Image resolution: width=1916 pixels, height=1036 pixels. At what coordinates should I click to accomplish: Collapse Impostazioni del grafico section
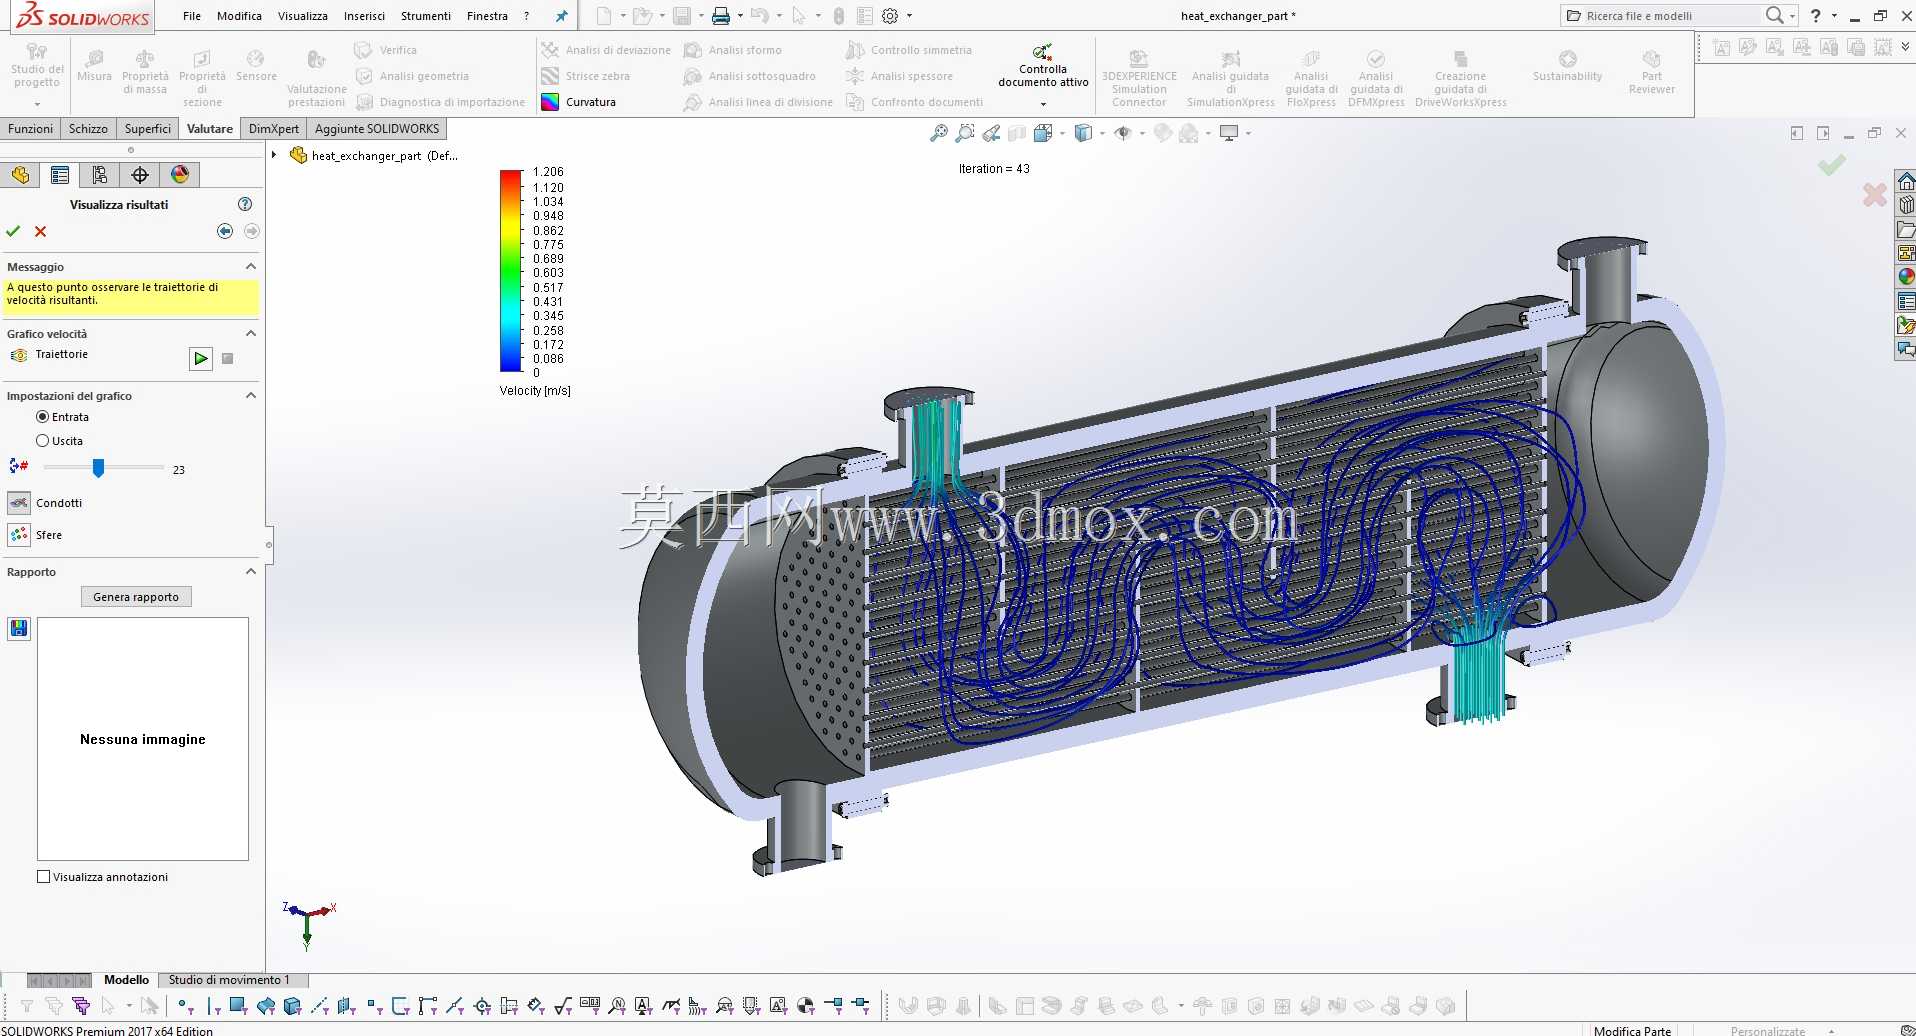pyautogui.click(x=251, y=396)
